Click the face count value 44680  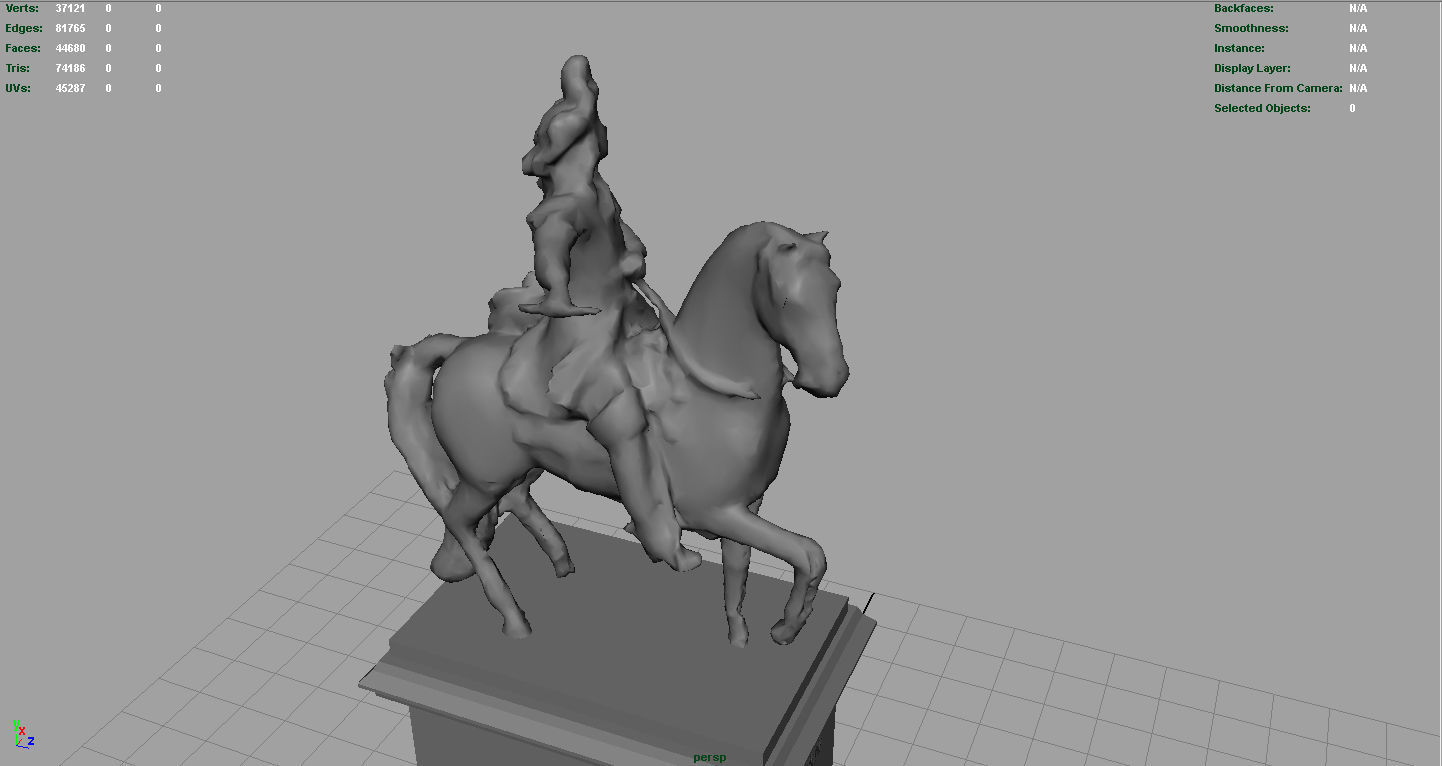70,48
